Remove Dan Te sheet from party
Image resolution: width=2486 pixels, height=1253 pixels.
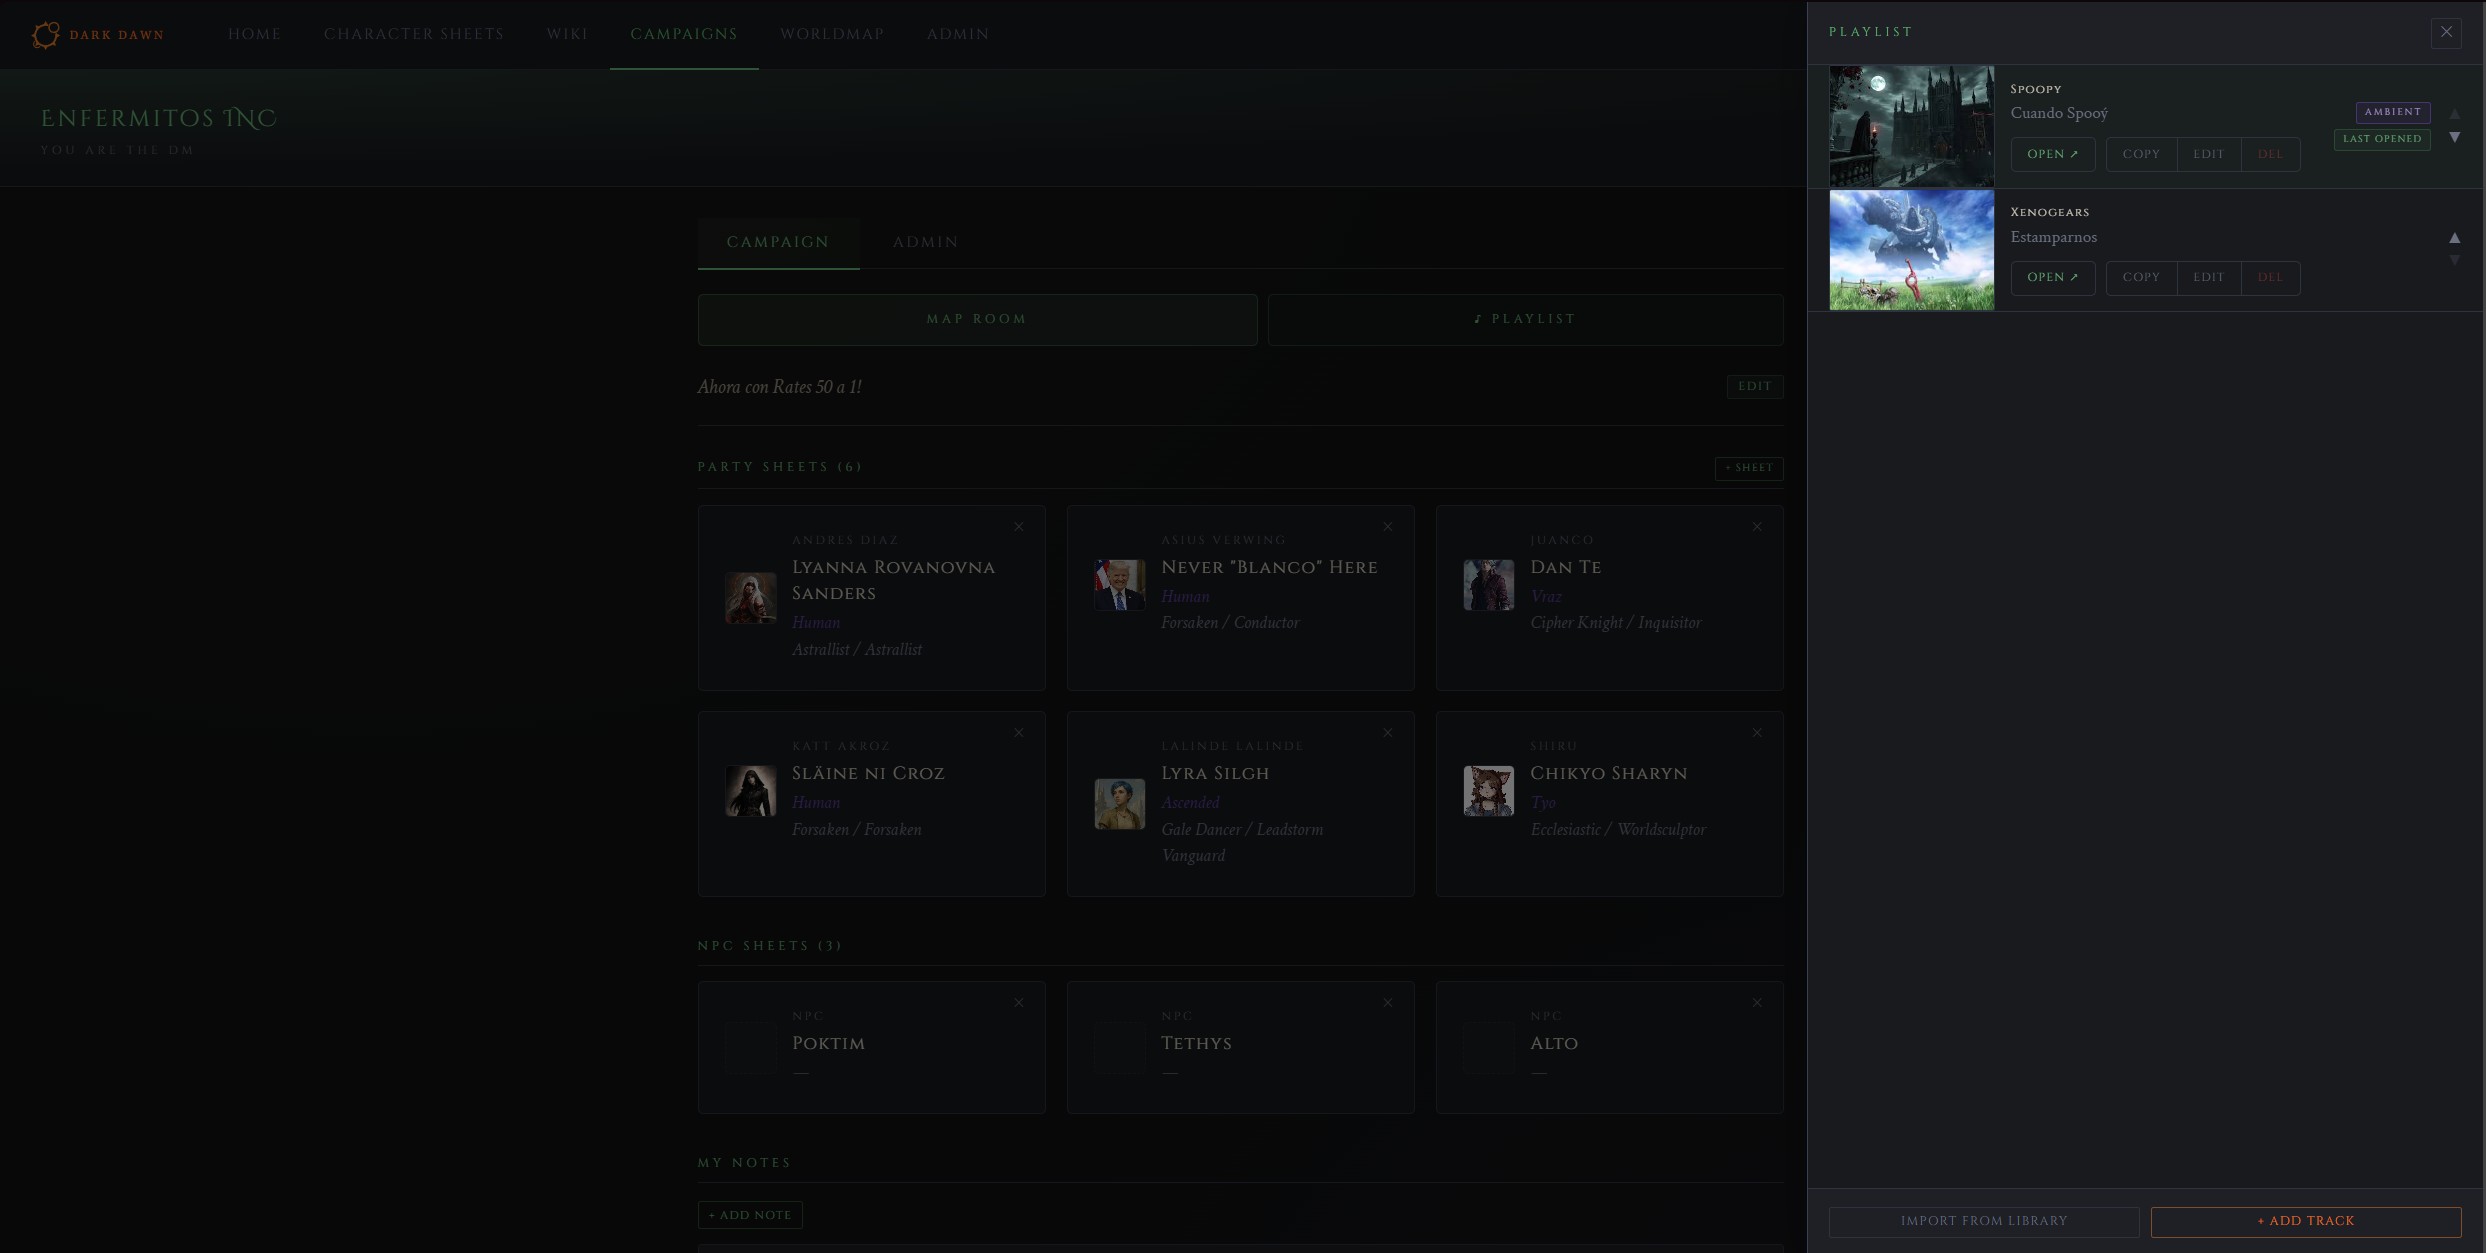point(1756,527)
